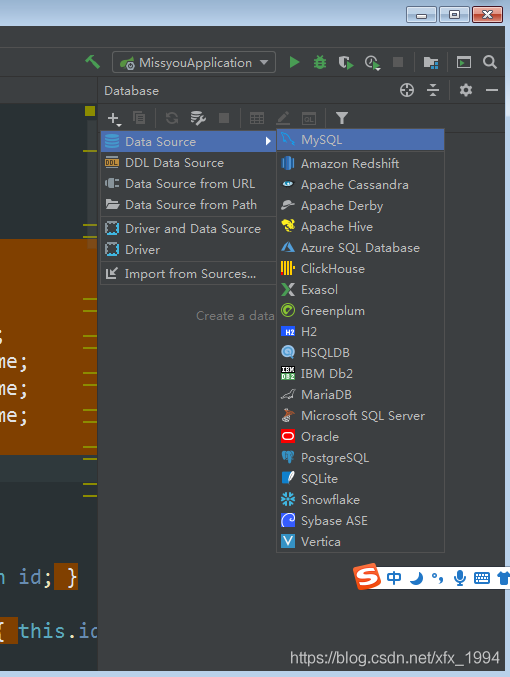Click Import from Sources option
Image resolution: width=510 pixels, height=677 pixels.
[189, 274]
